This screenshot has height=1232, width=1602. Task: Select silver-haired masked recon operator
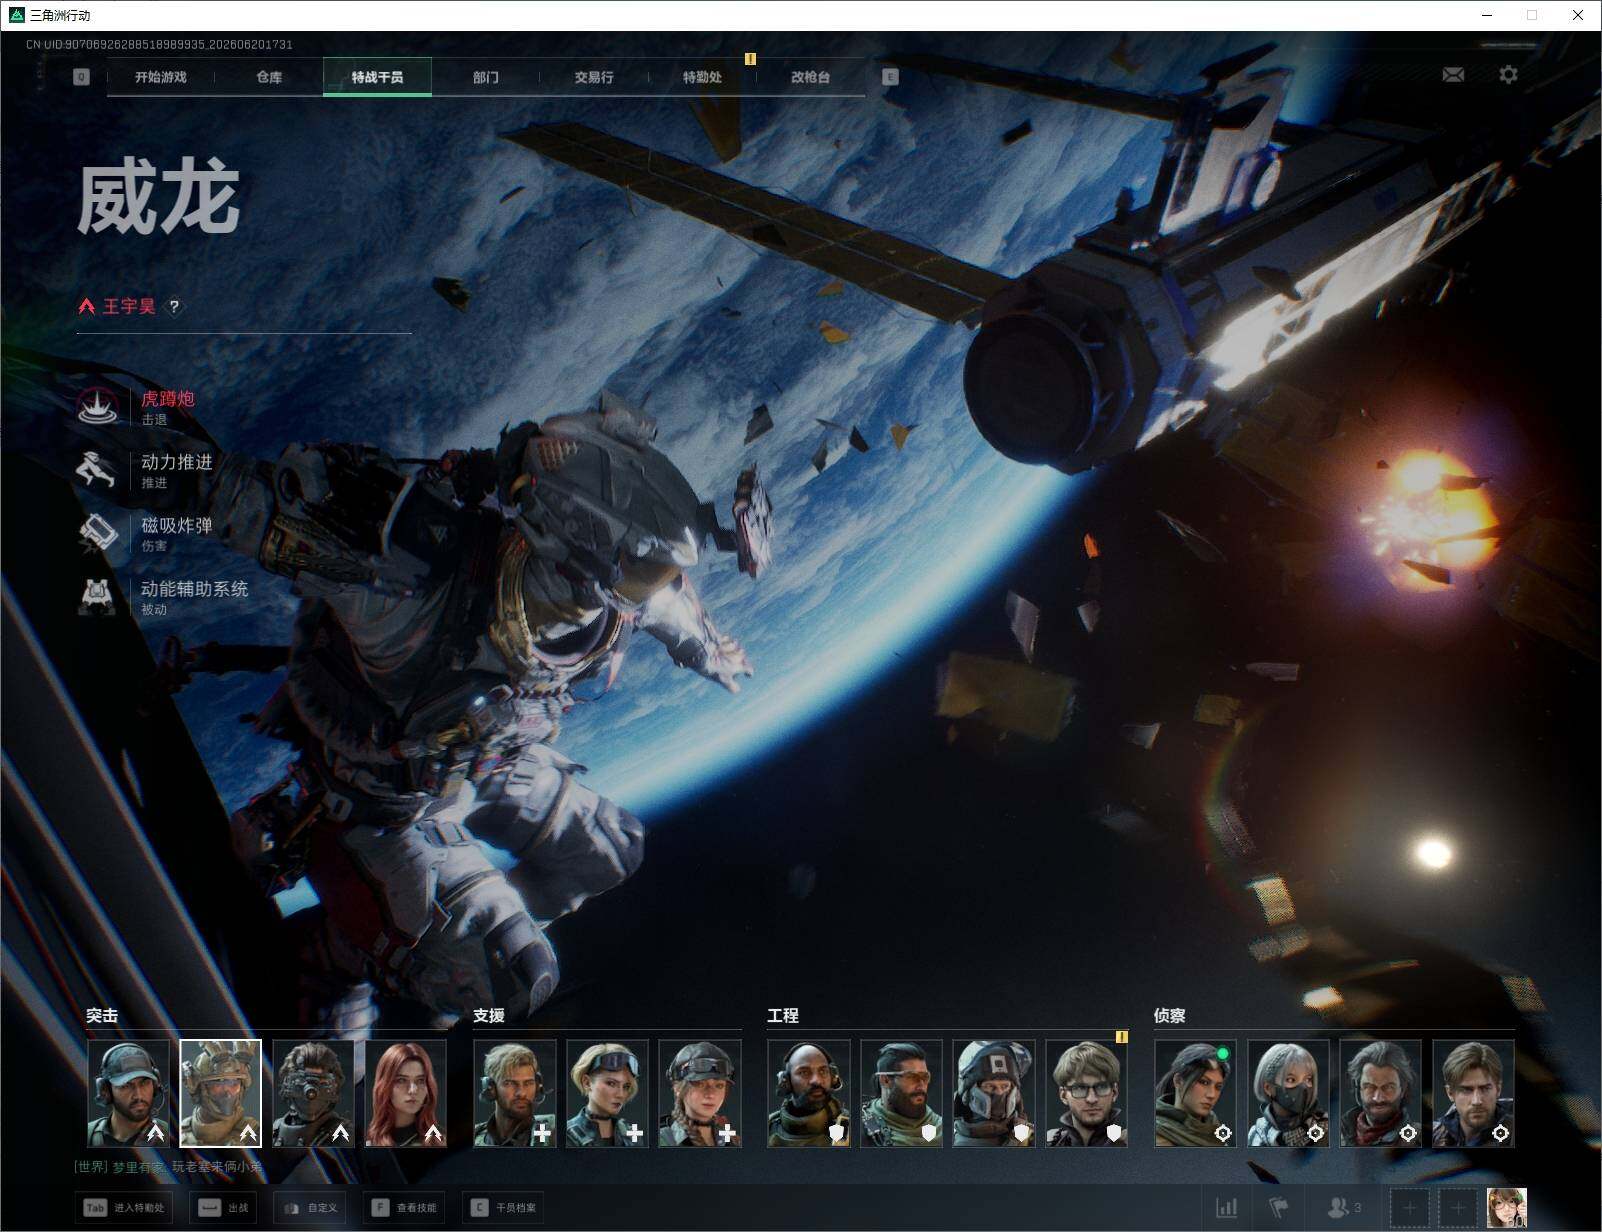pos(1288,1093)
